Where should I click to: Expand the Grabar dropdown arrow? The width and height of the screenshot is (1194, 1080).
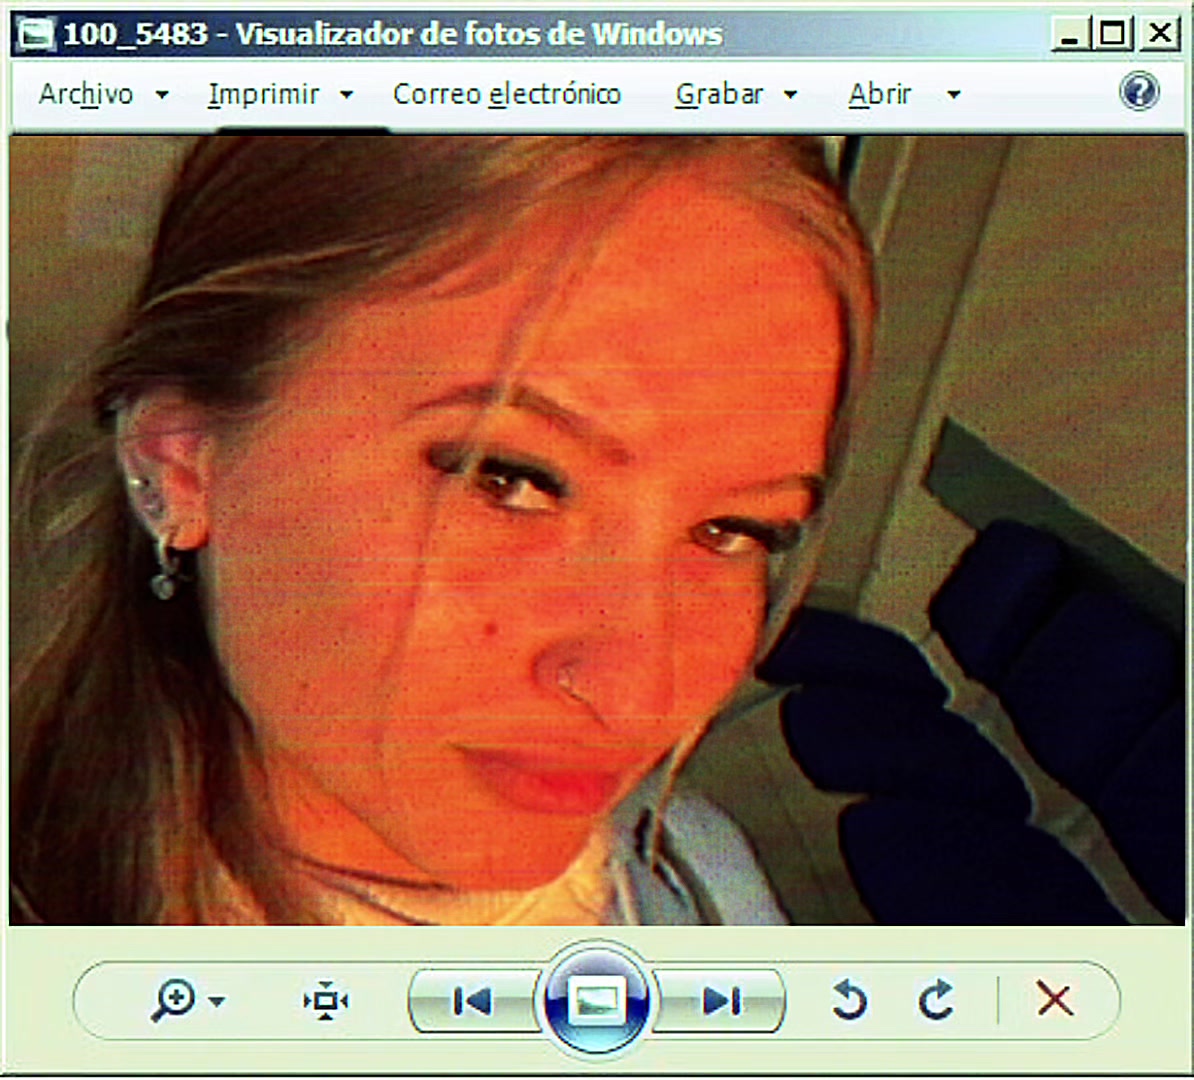click(x=790, y=95)
